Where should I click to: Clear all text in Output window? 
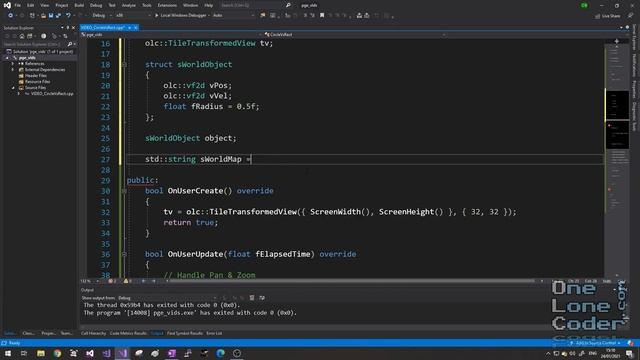point(252,298)
